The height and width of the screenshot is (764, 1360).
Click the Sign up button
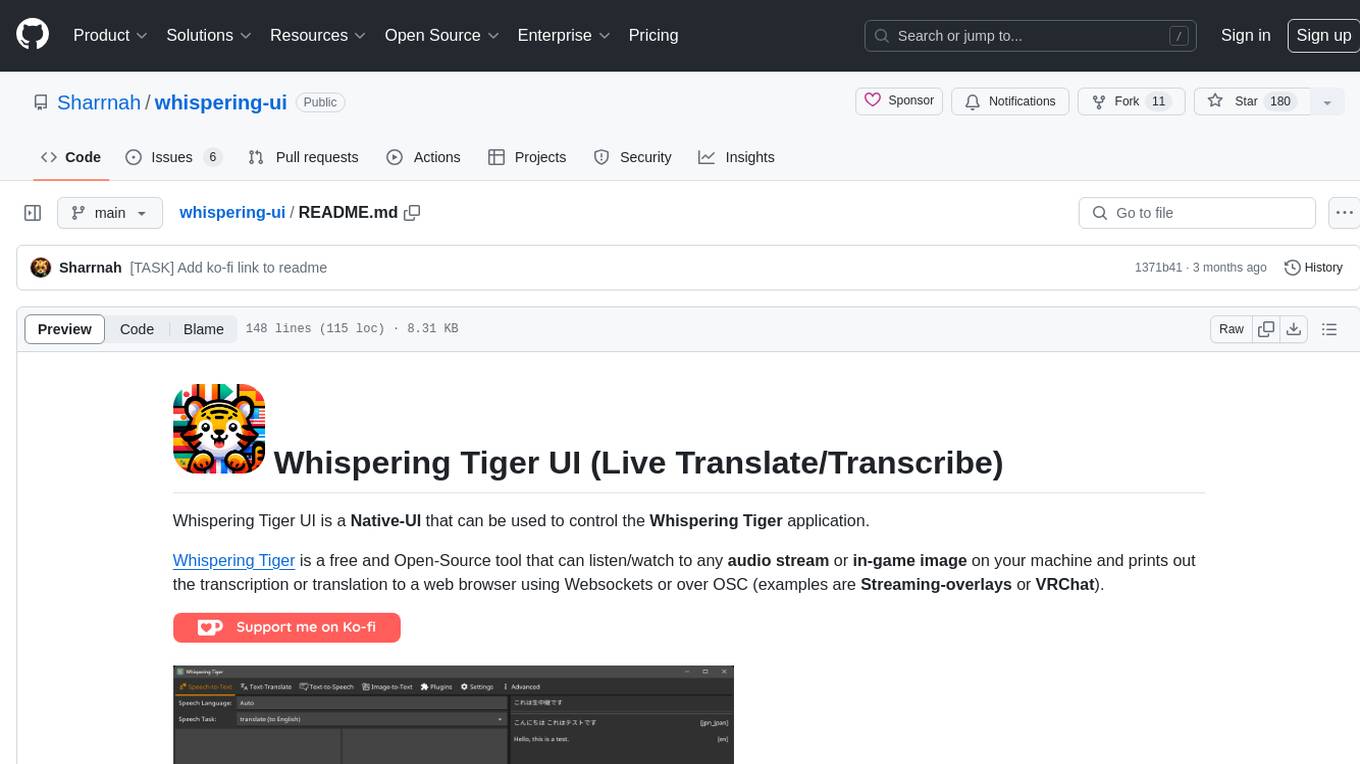pyautogui.click(x=1323, y=35)
